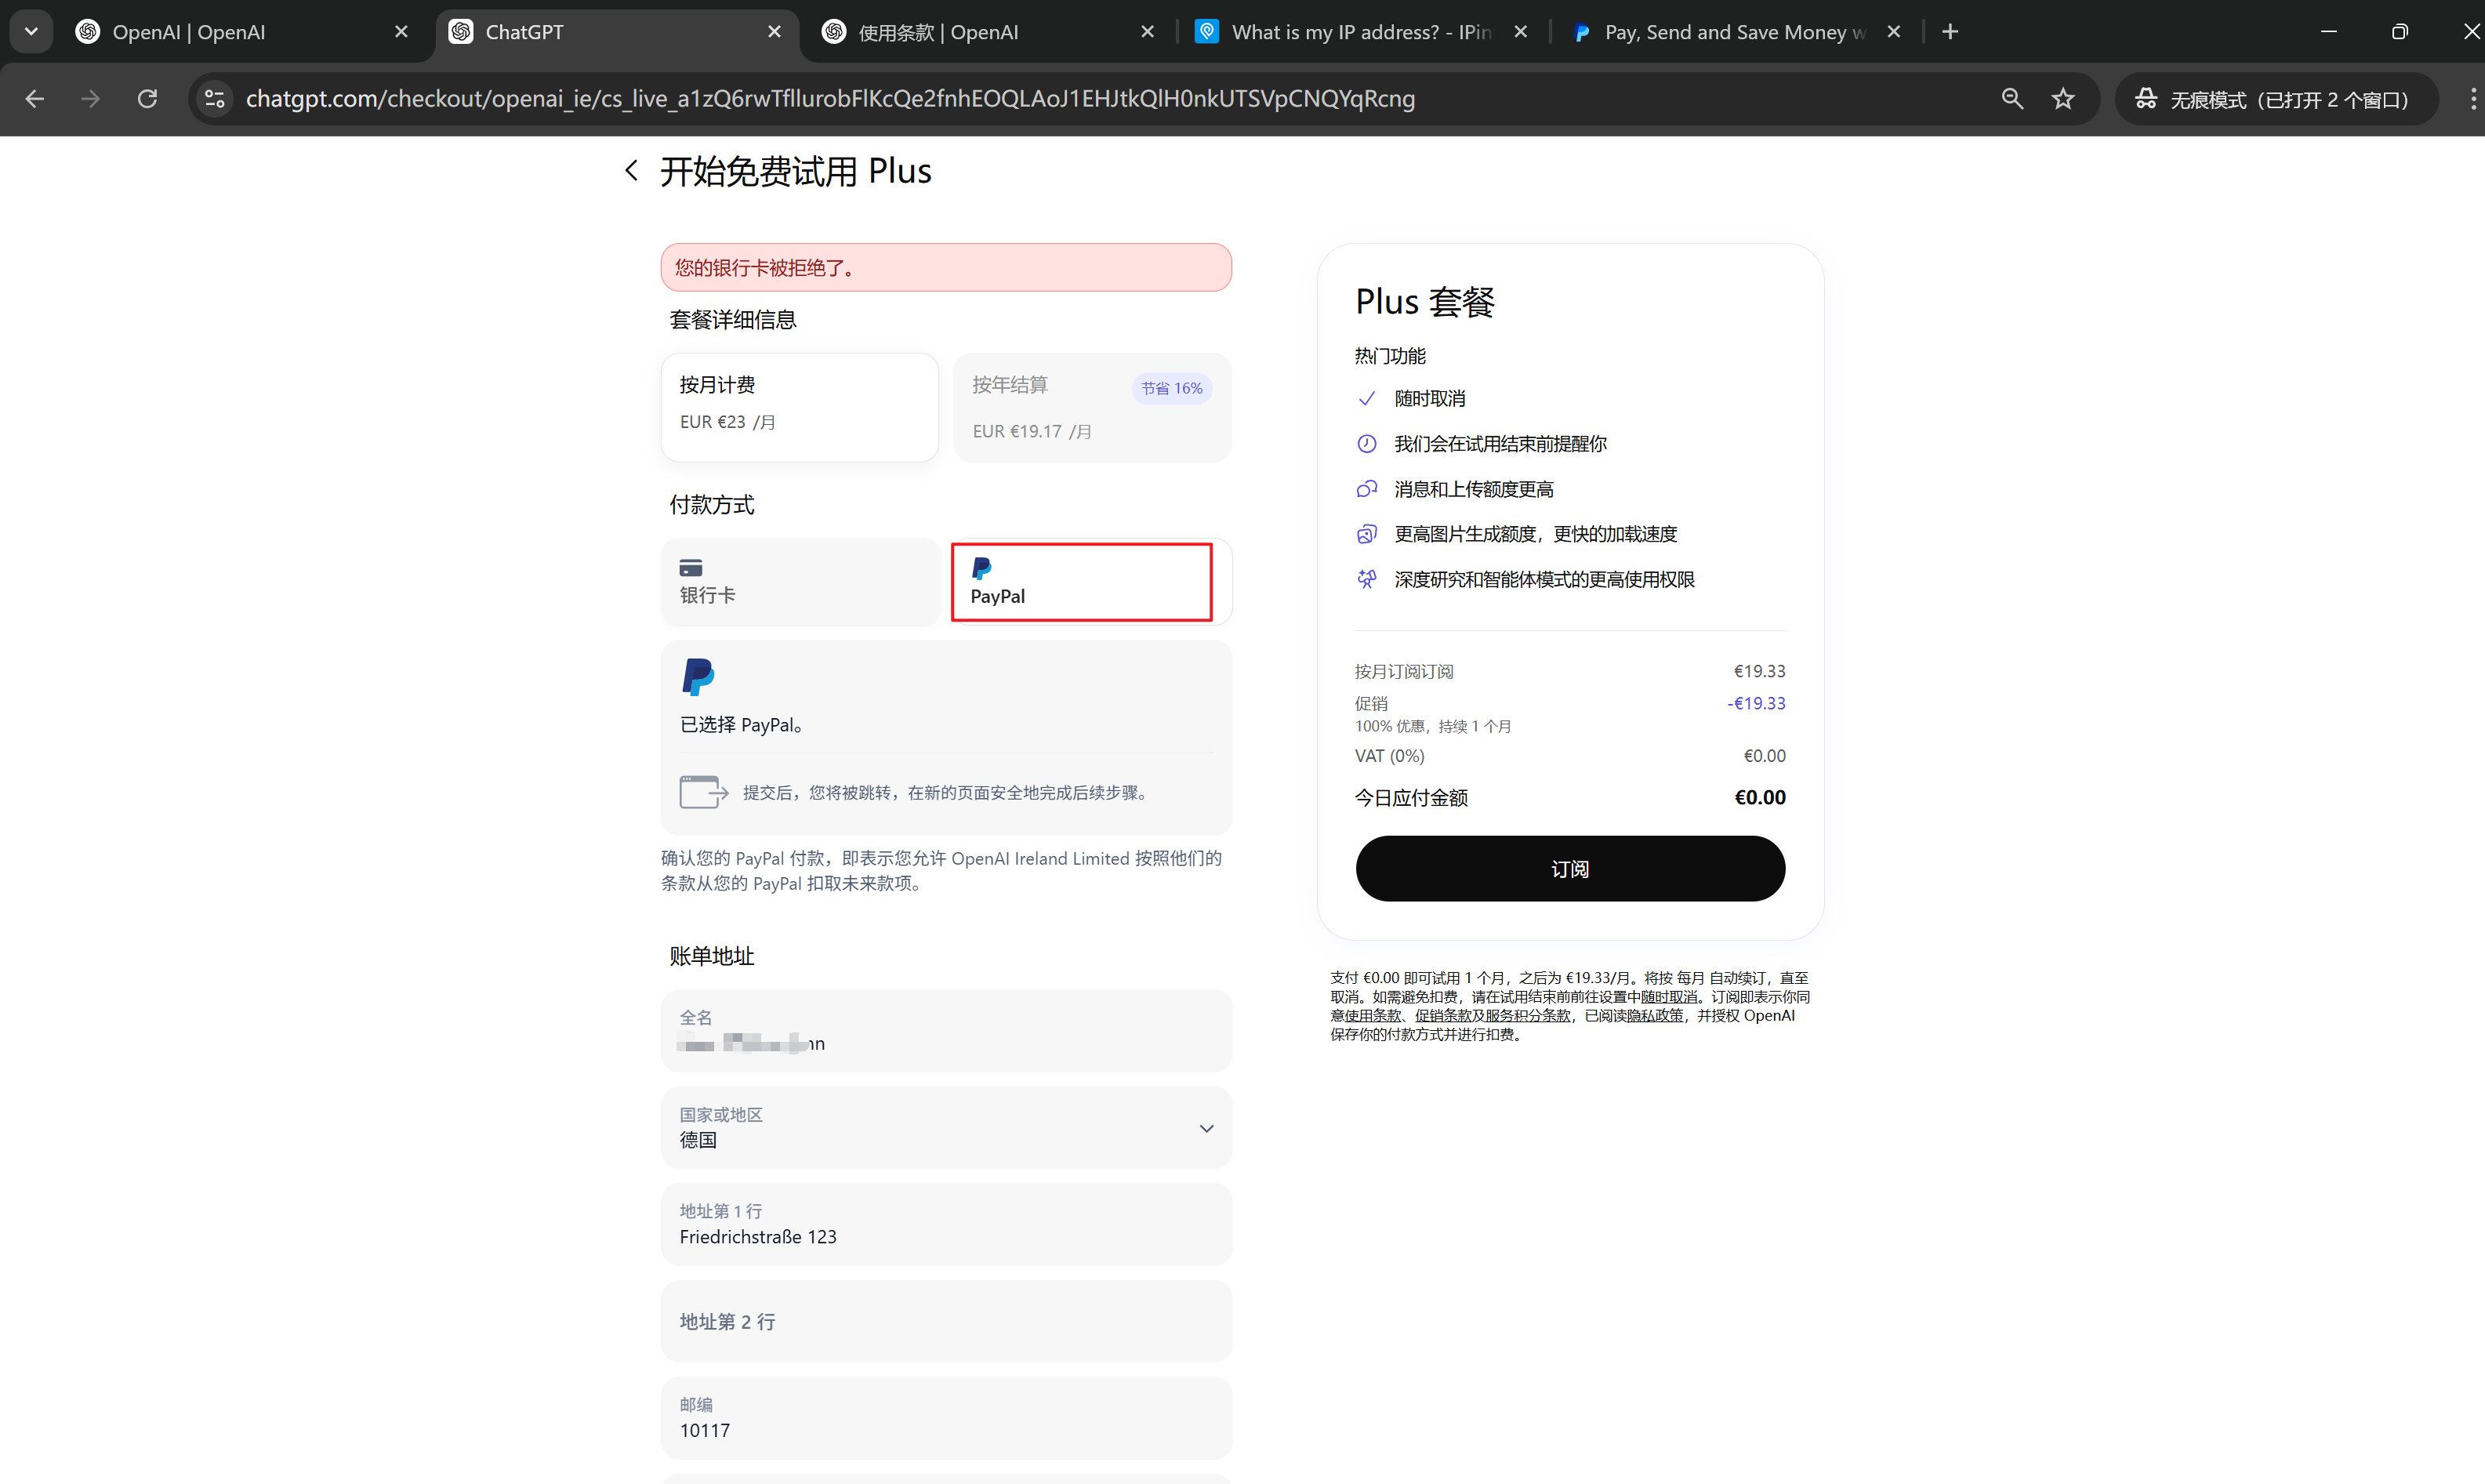The width and height of the screenshot is (2485, 1484).
Task: Go back with the browser back arrow
Action: (x=34, y=99)
